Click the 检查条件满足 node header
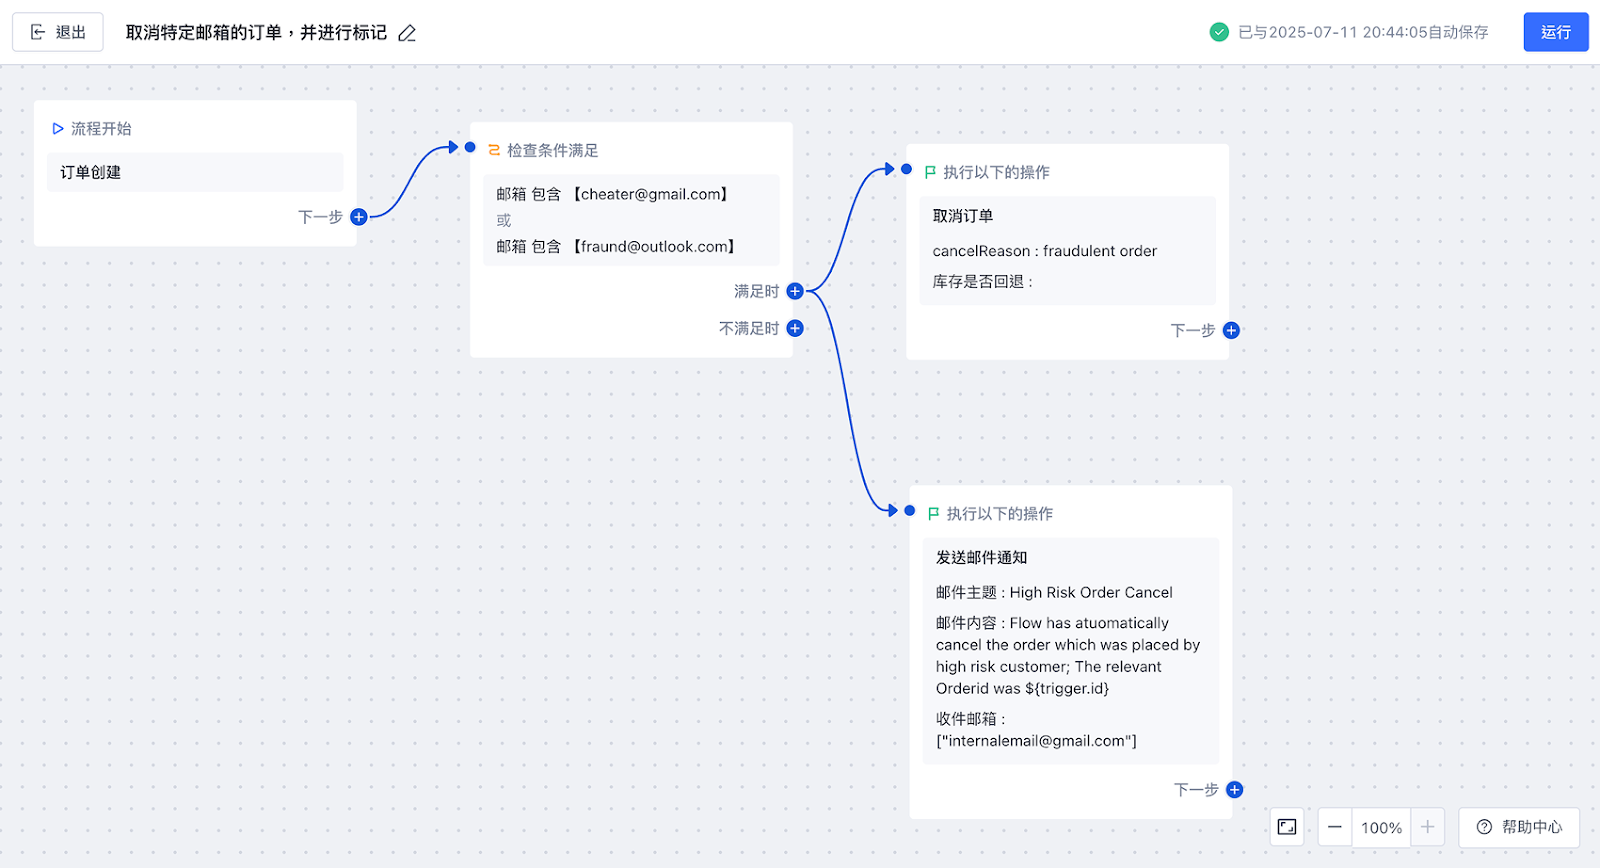This screenshot has height=868, width=1600. pos(552,150)
